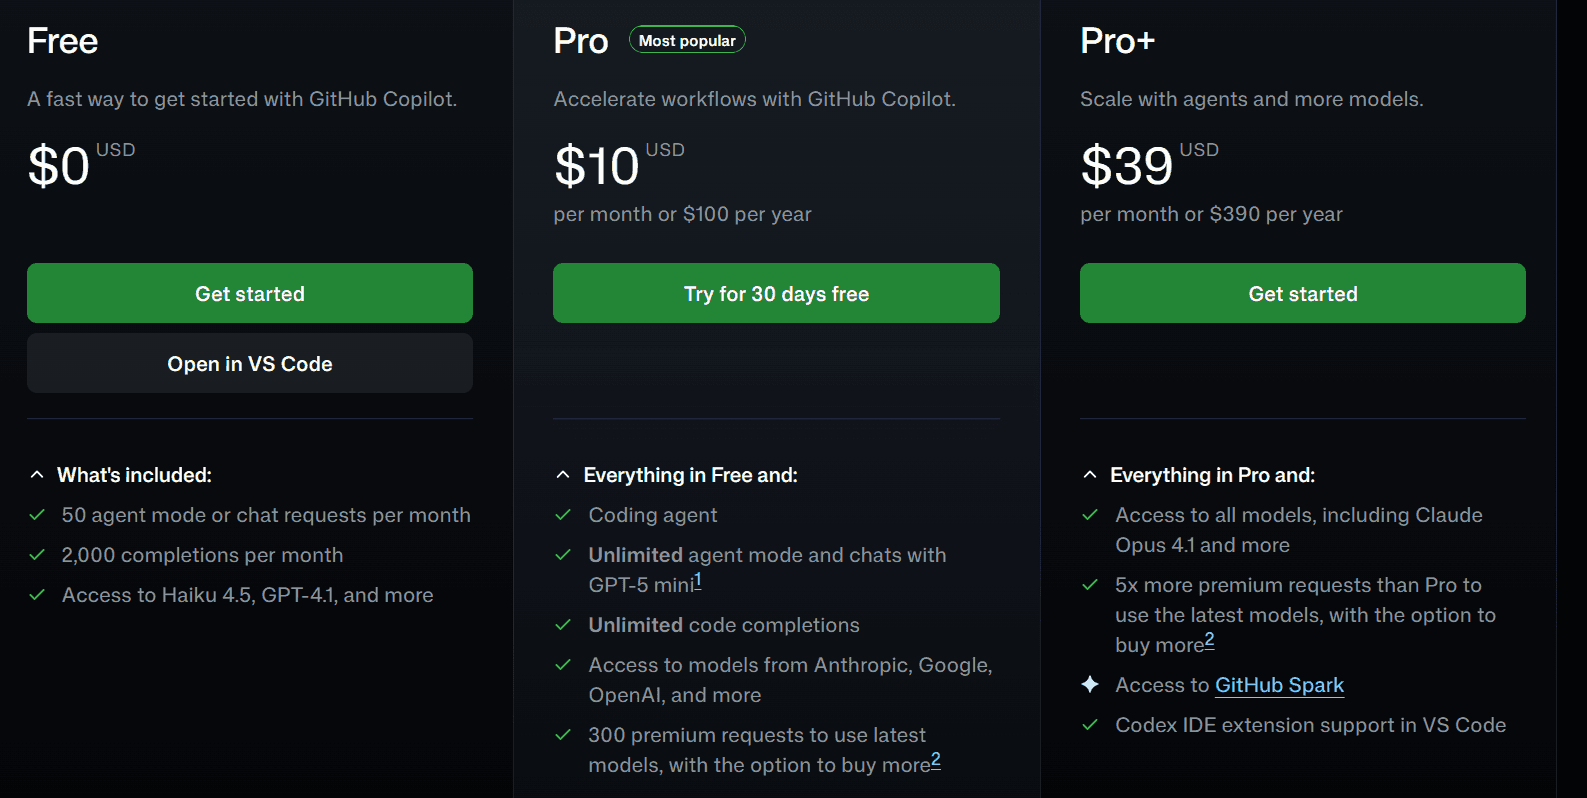Image resolution: width=1587 pixels, height=798 pixels.
Task: Click the checkmark next to Coding agent
Action: (562, 515)
